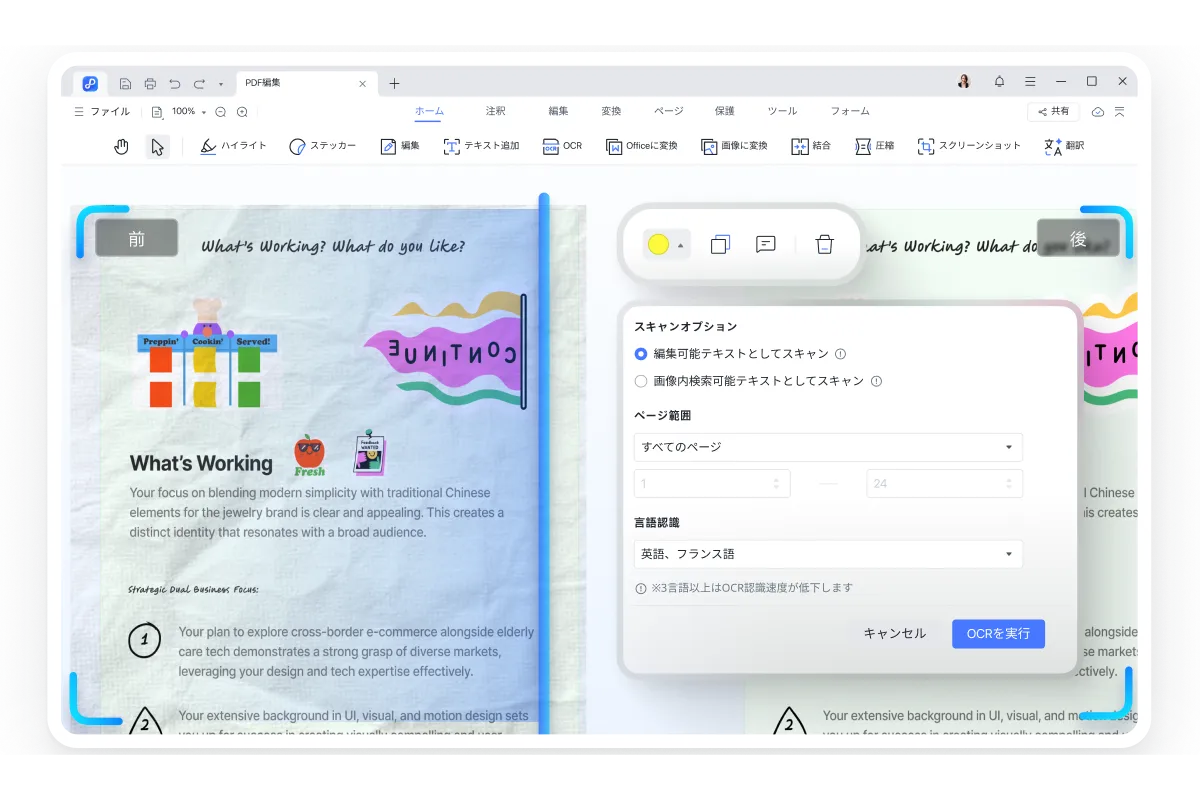Open the hamburger menu in title bar

pos(1030,82)
